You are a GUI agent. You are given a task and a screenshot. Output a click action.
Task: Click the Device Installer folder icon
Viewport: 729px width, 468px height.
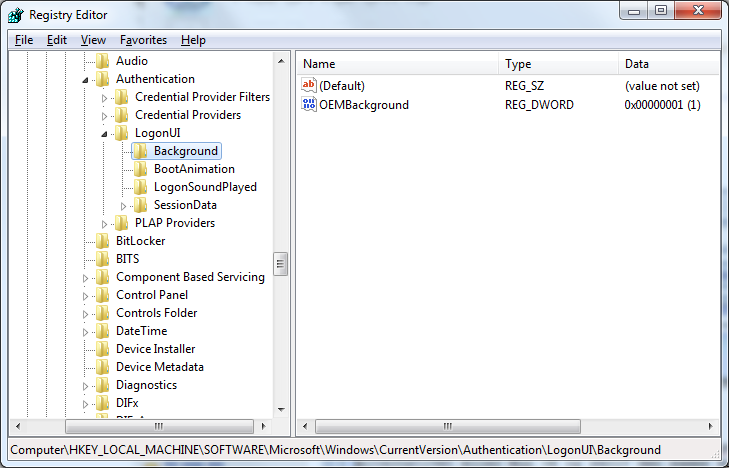[102, 349]
